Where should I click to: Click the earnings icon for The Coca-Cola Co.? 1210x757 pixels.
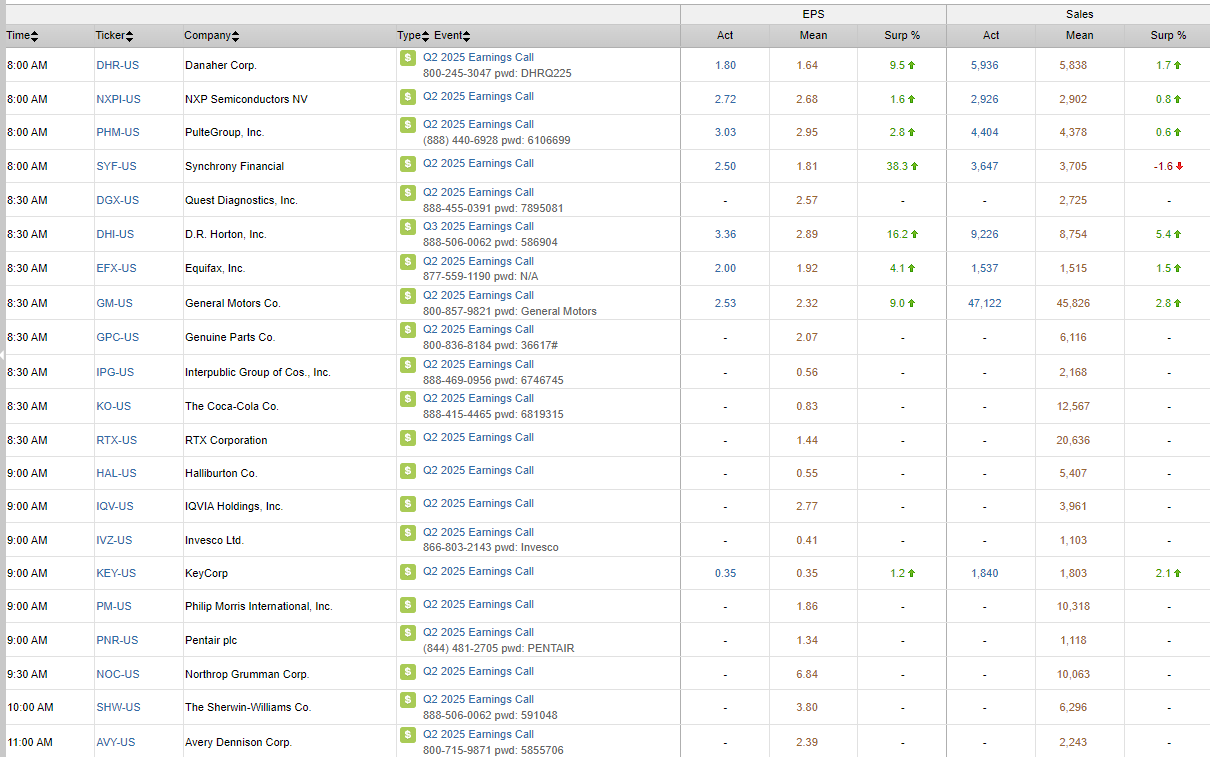[x=407, y=399]
